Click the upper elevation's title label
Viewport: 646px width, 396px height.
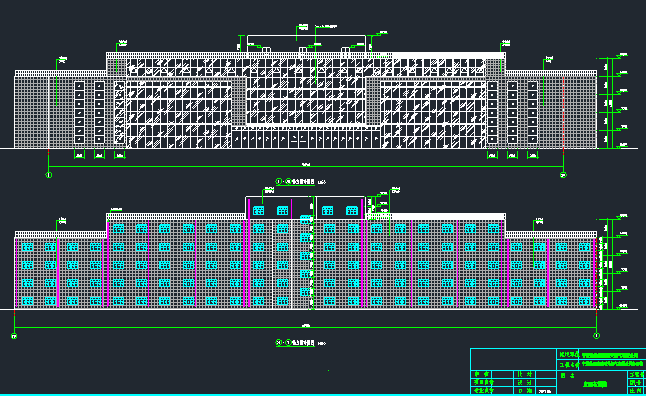click(295, 182)
